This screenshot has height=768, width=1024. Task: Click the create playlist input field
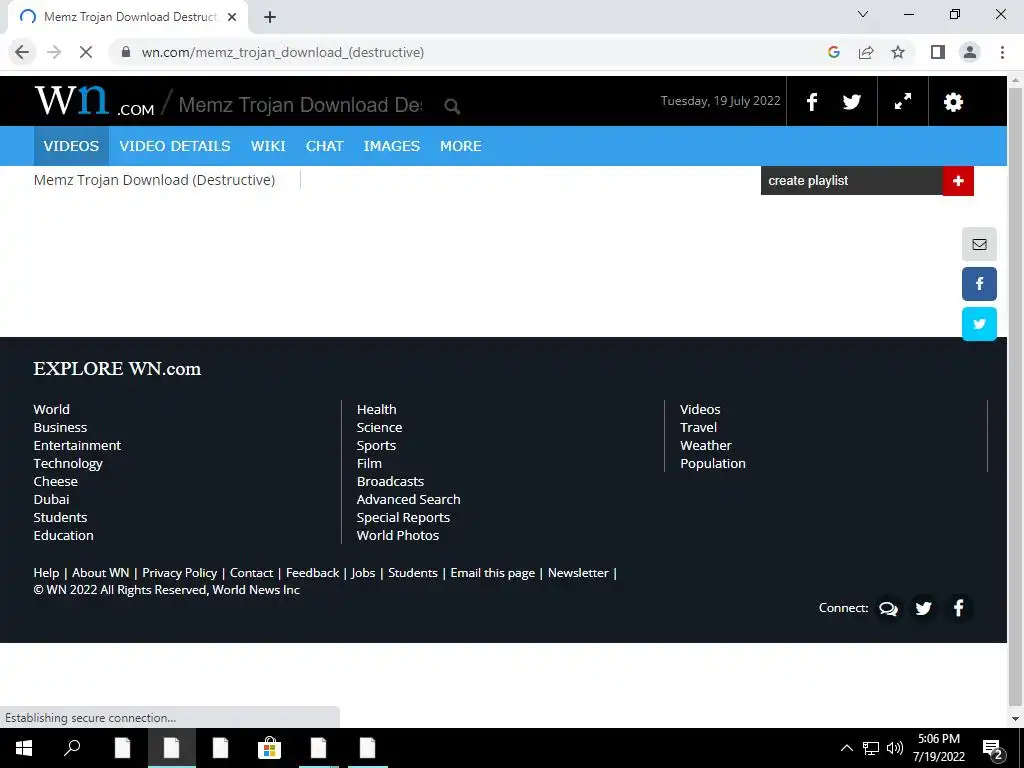pos(852,181)
